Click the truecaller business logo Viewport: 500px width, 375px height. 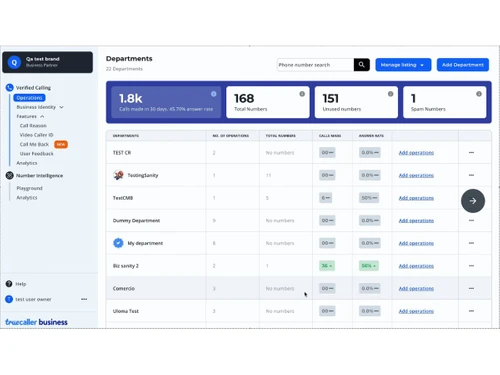(x=36, y=322)
